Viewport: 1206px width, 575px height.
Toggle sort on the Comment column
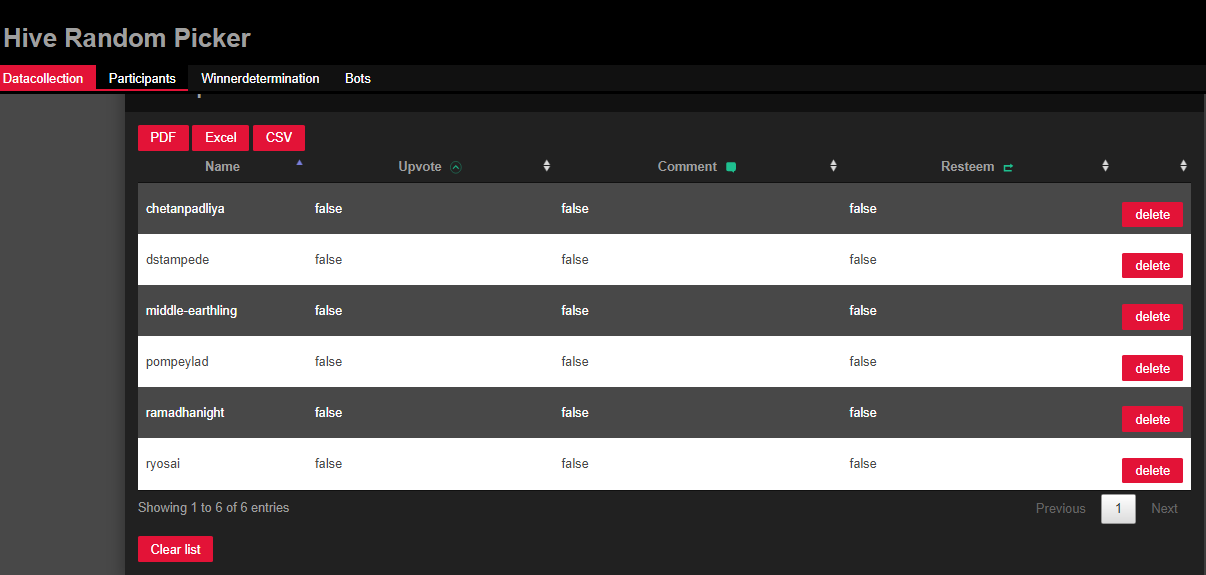pyautogui.click(x=833, y=166)
